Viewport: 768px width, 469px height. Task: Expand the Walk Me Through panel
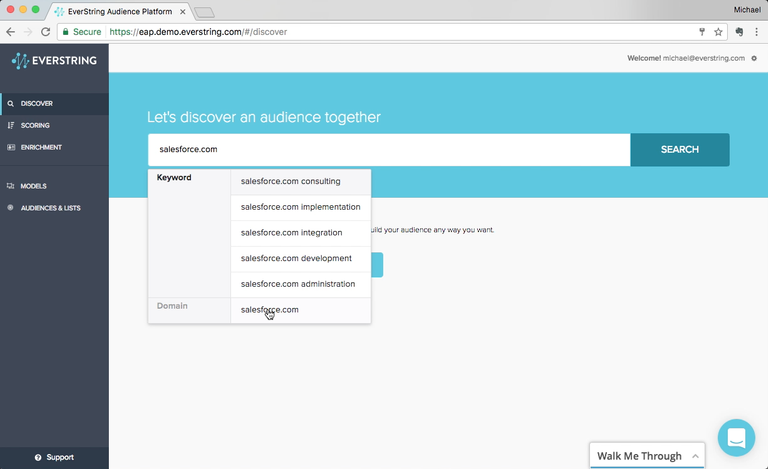tap(647, 456)
